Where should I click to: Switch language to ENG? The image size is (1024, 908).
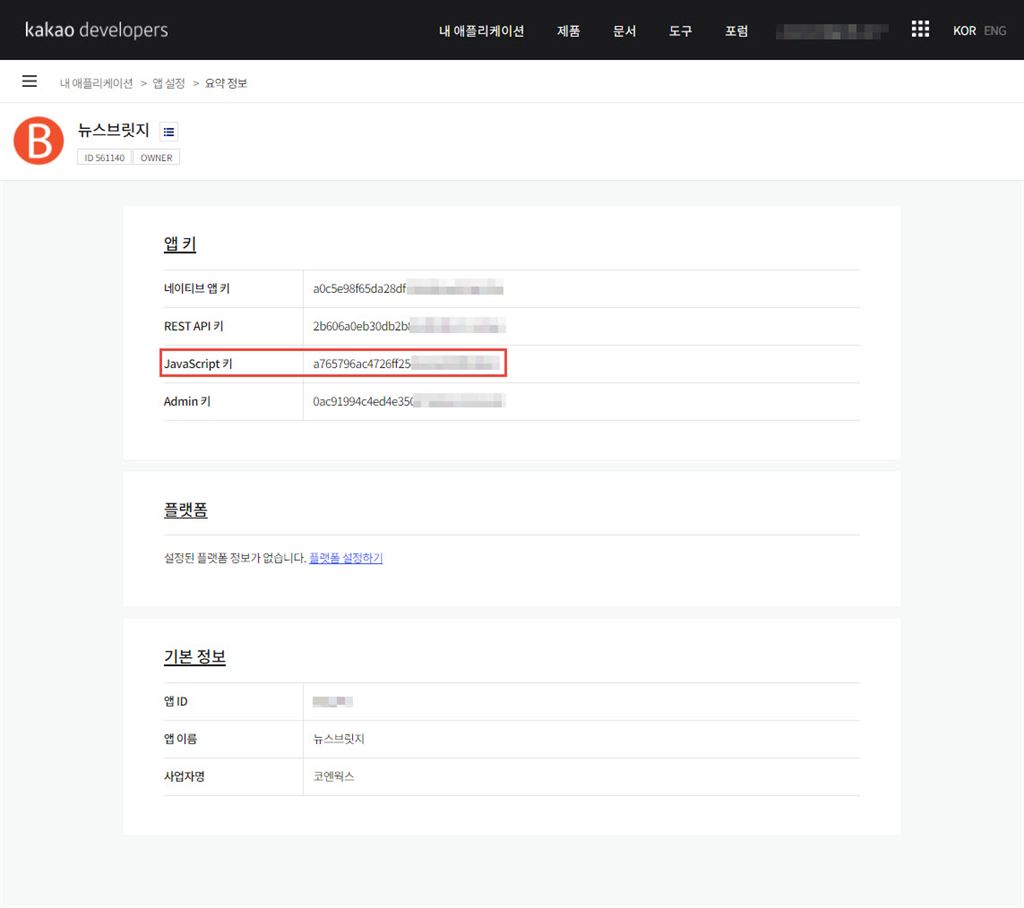click(x=995, y=31)
